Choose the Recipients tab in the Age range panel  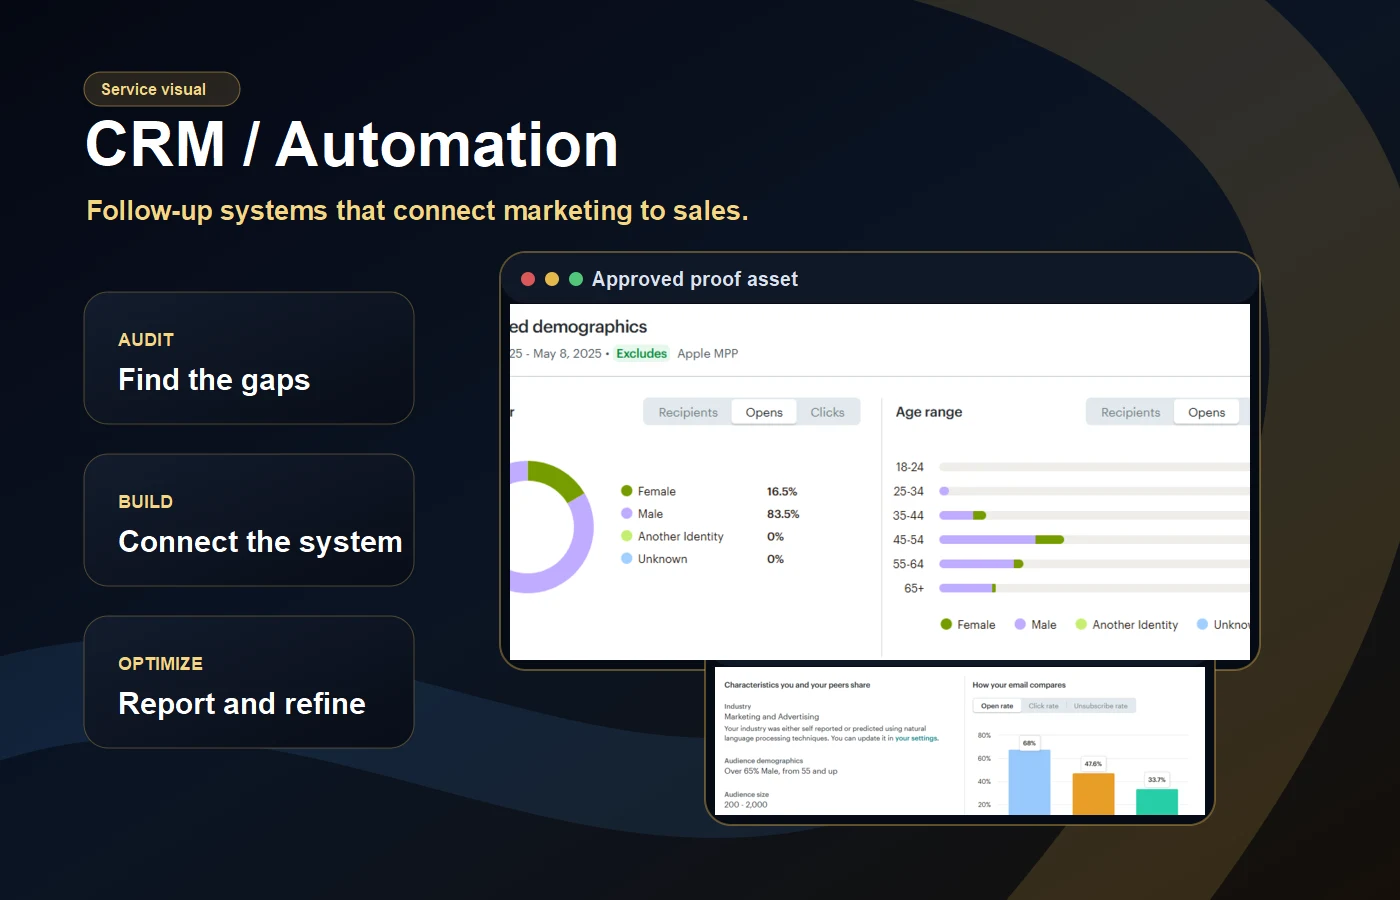click(x=1131, y=412)
